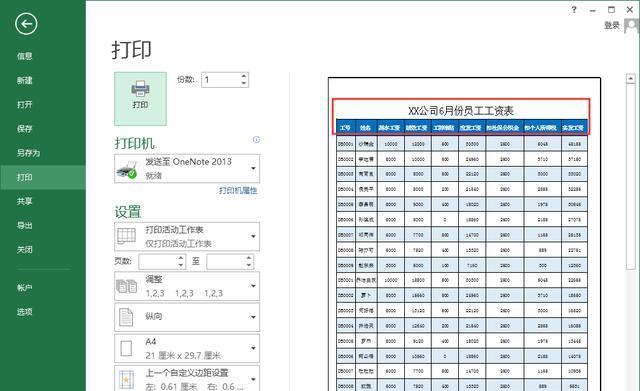
Task: Expand the A4 paper size dropdown
Action: [253, 348]
